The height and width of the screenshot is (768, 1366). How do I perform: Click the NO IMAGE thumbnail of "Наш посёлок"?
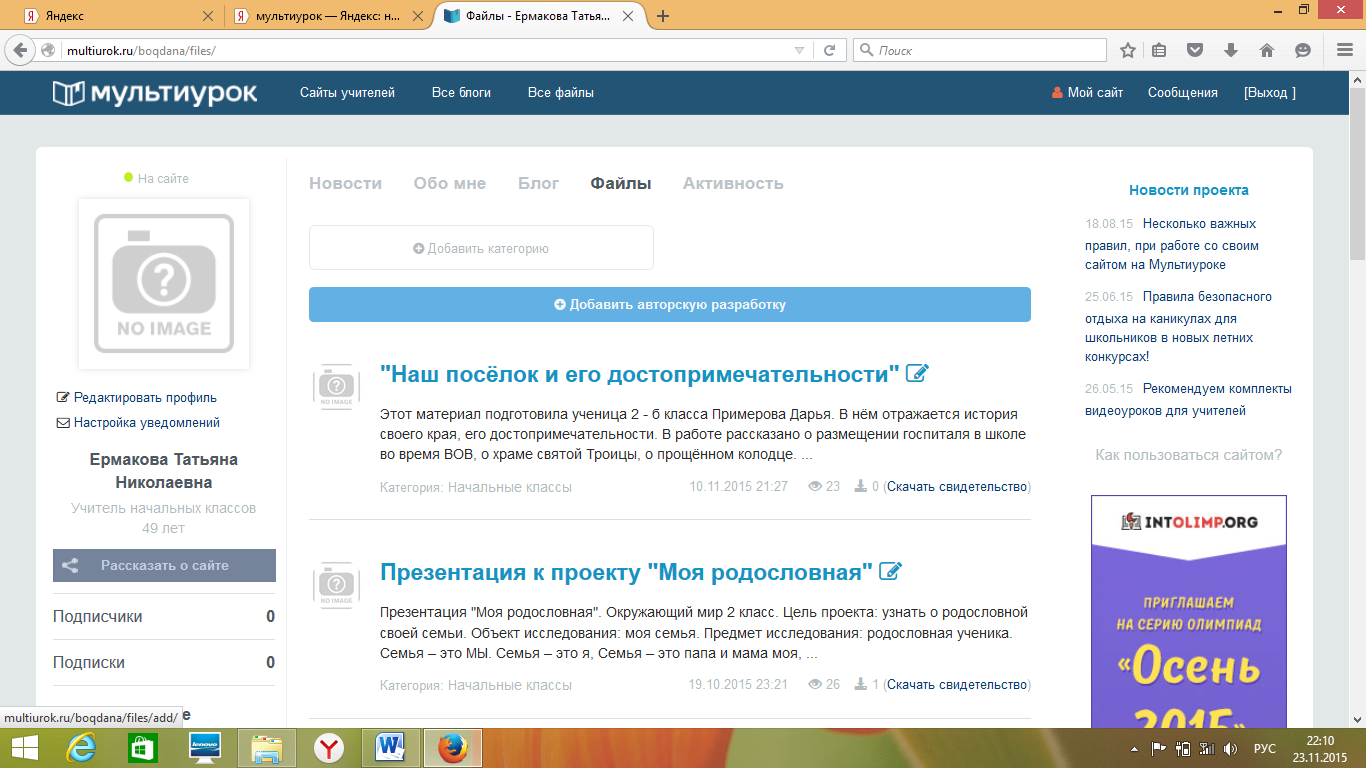coord(336,386)
